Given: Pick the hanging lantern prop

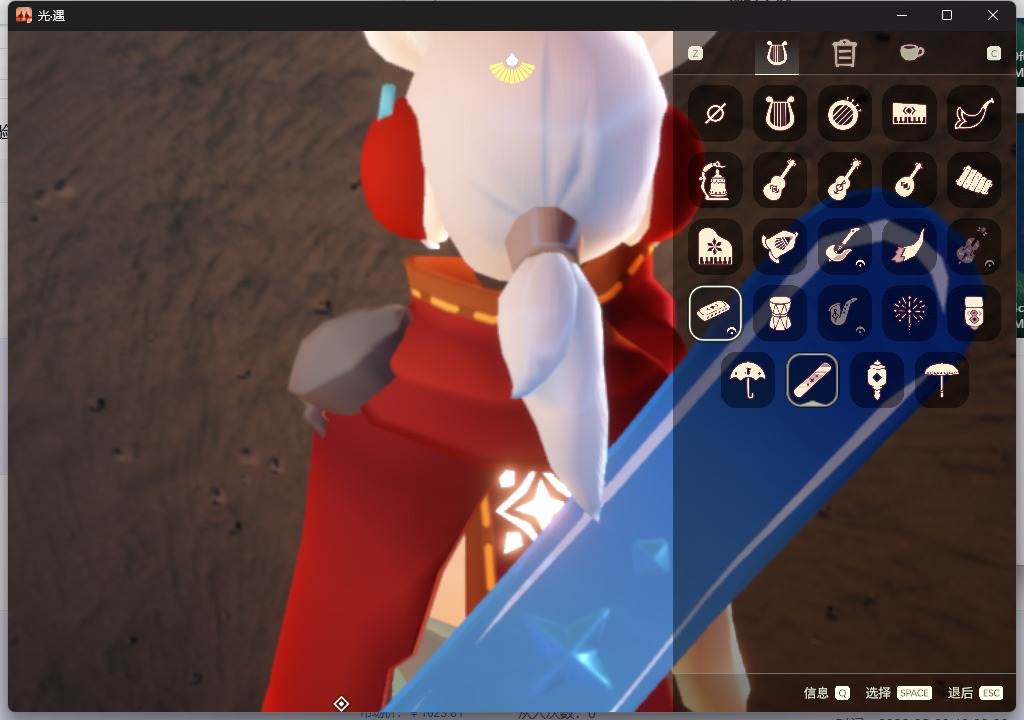Looking at the screenshot, I should tap(876, 380).
